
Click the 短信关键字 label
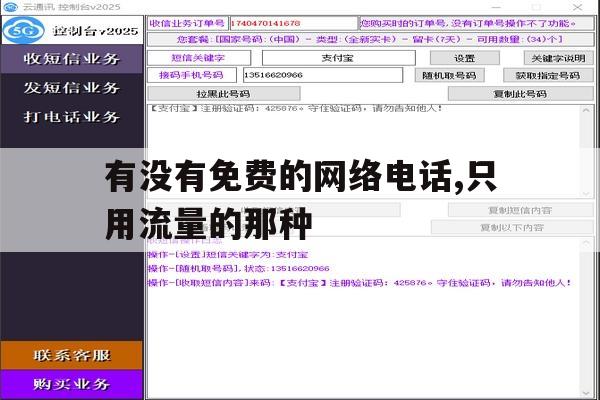pos(199,58)
